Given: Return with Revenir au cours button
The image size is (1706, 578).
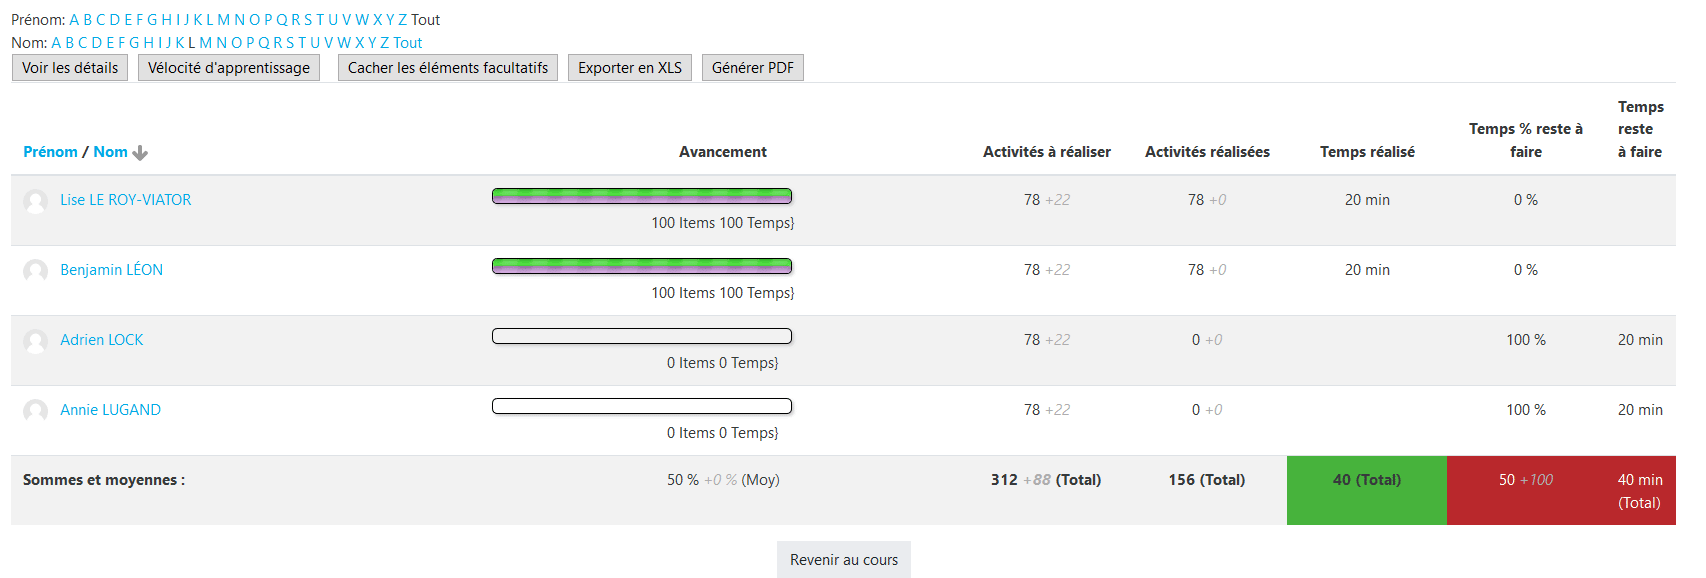Looking at the screenshot, I should 844,560.
